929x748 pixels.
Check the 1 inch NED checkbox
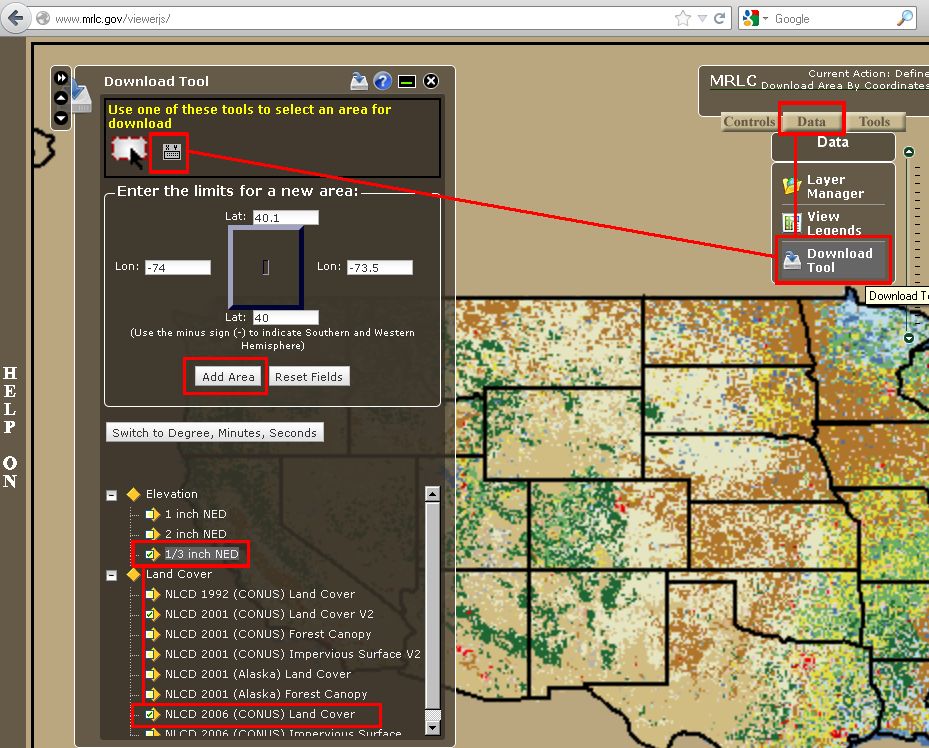[x=150, y=514]
